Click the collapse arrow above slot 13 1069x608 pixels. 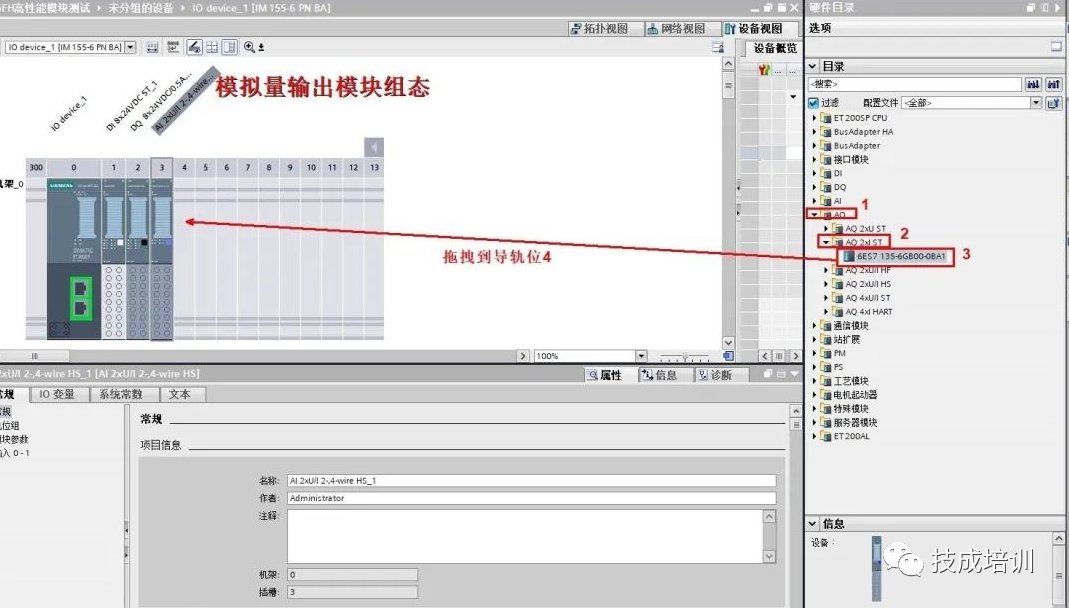pos(374,147)
